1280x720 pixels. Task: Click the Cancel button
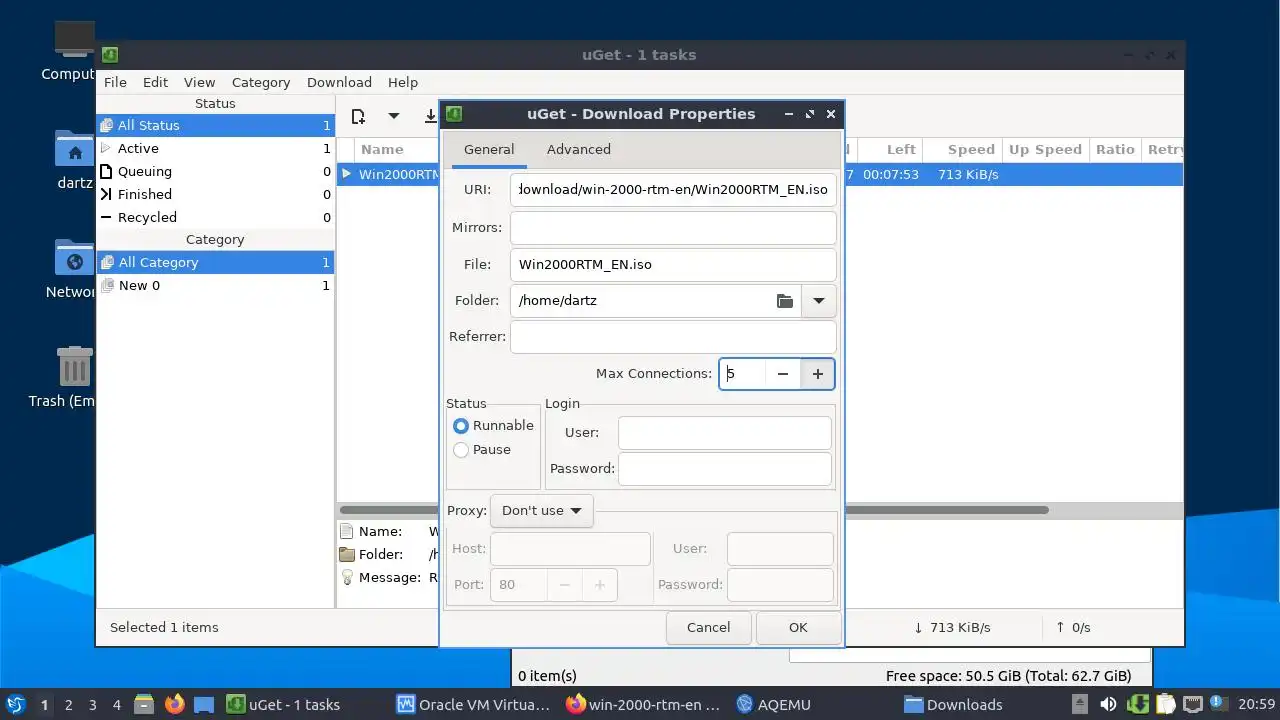(709, 628)
